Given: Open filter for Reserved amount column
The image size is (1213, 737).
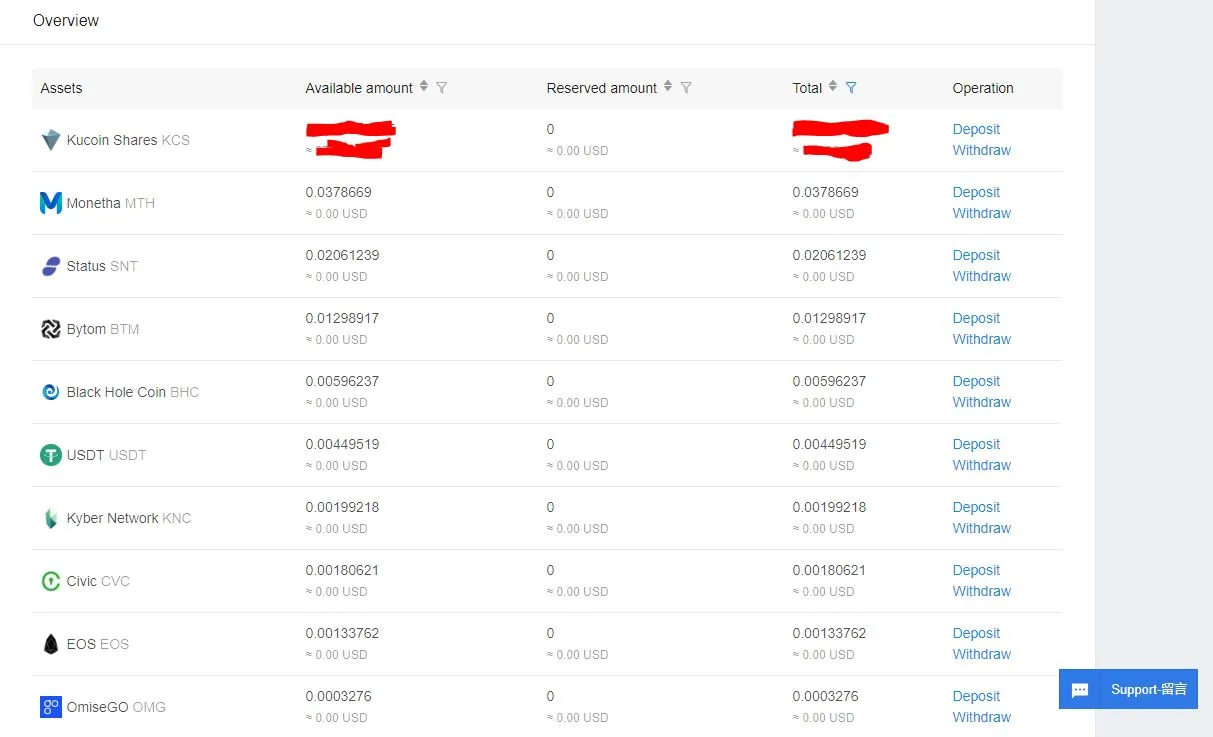Looking at the screenshot, I should click(x=686, y=88).
